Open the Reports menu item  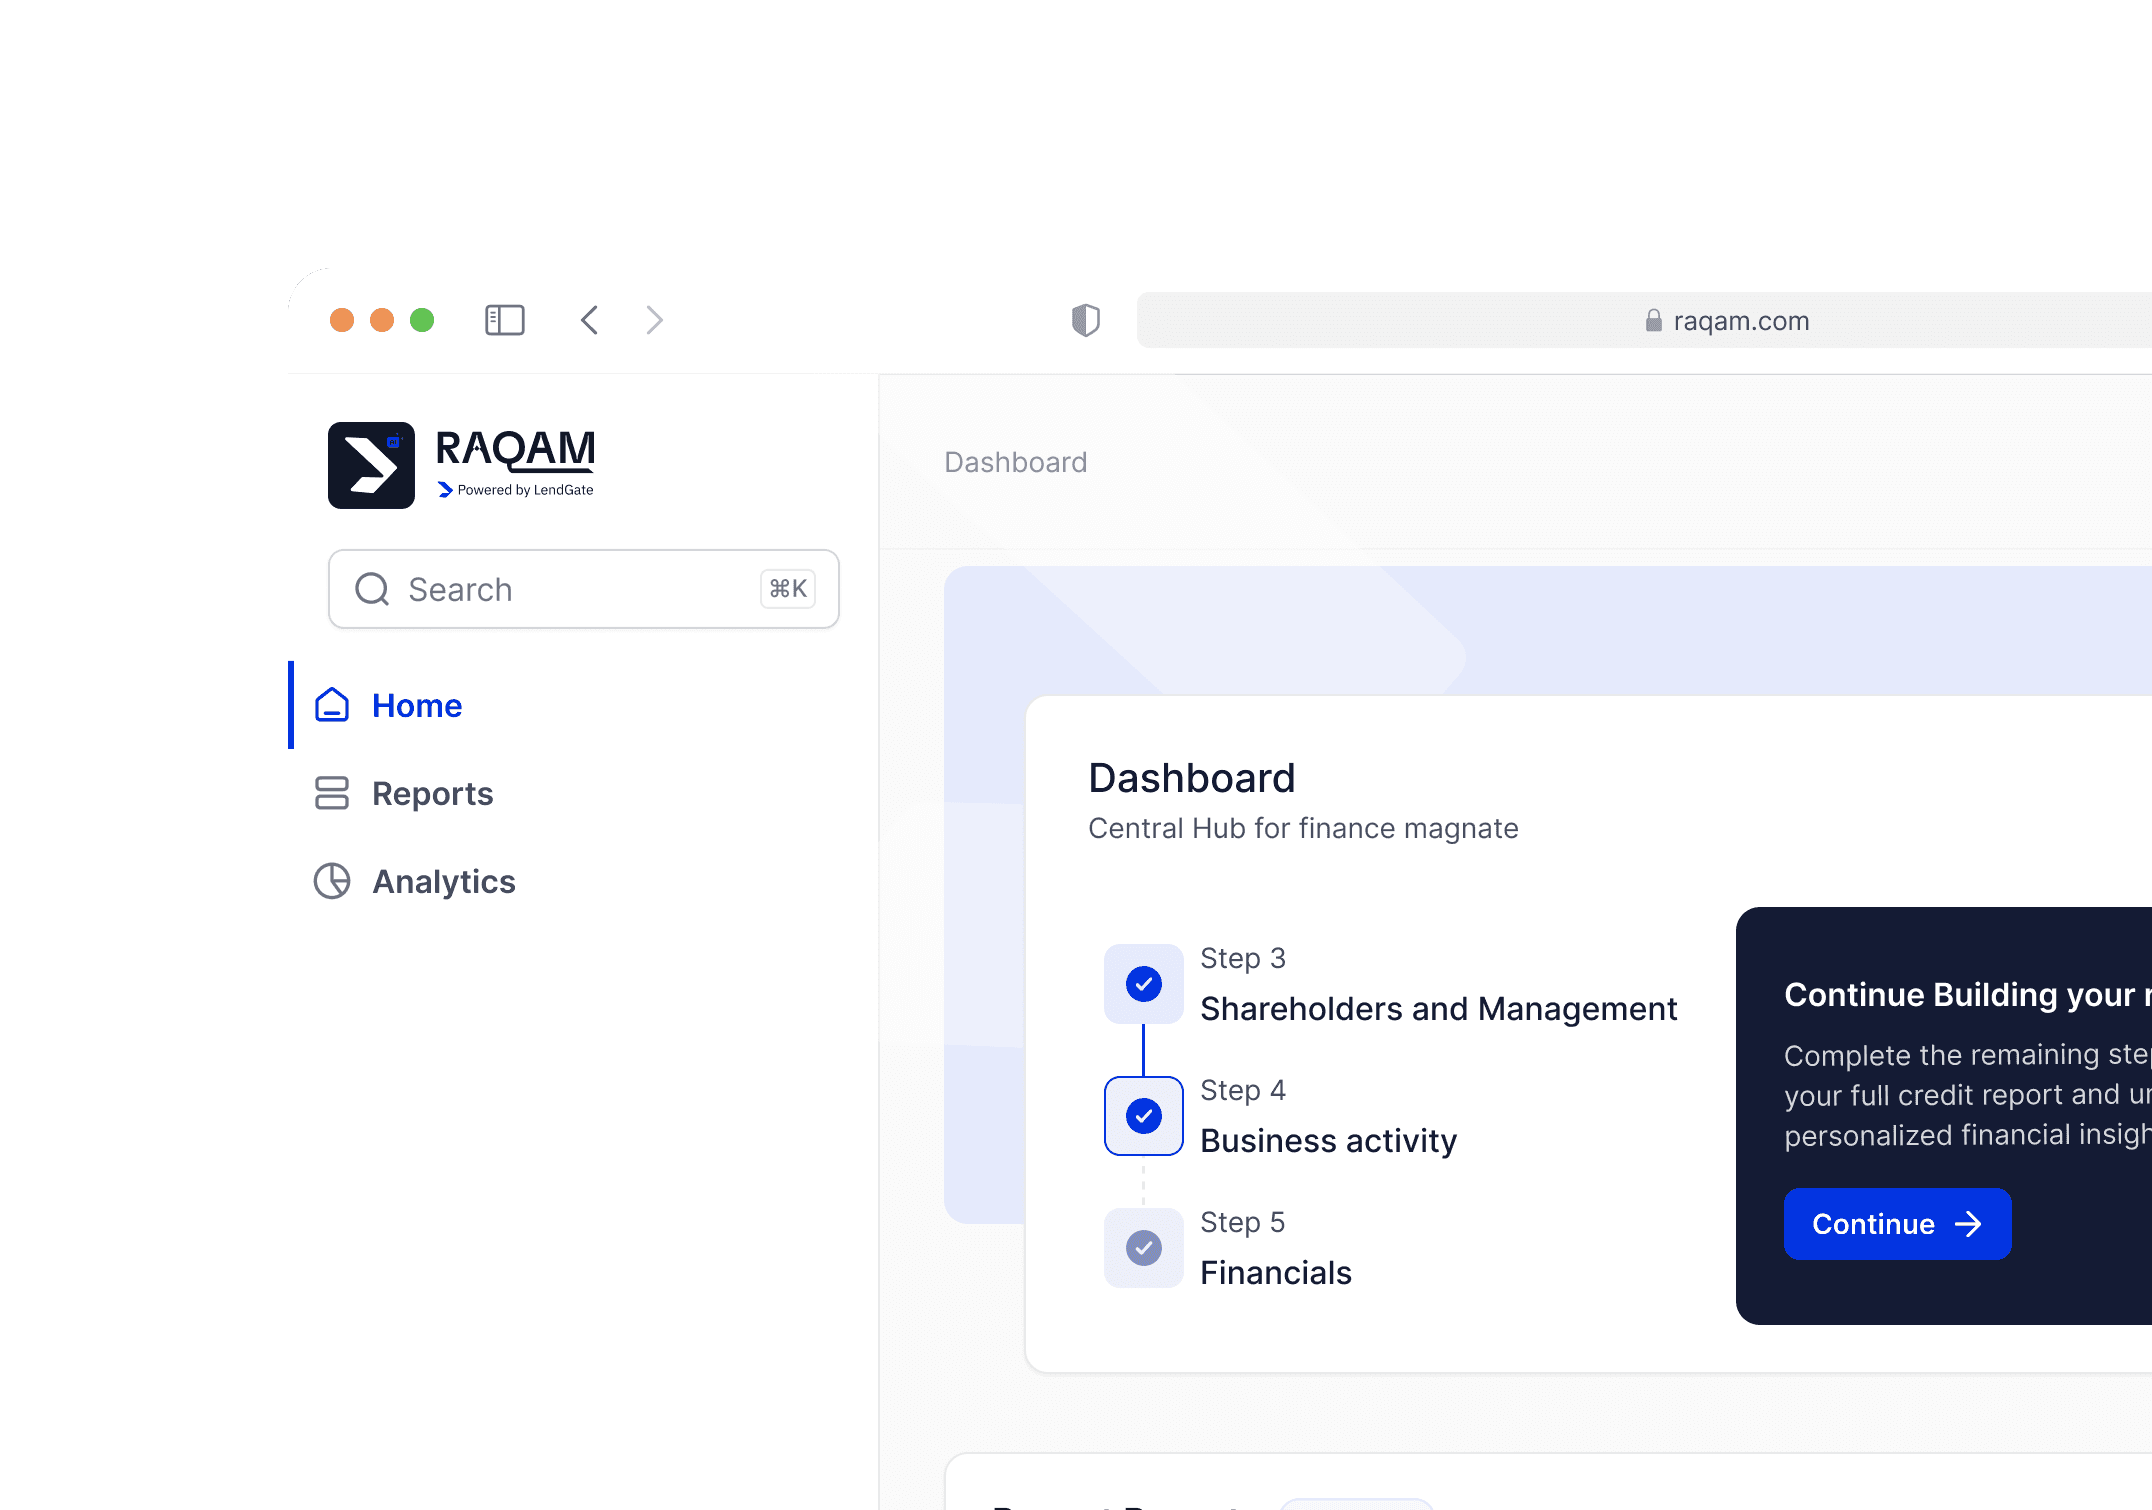[432, 793]
